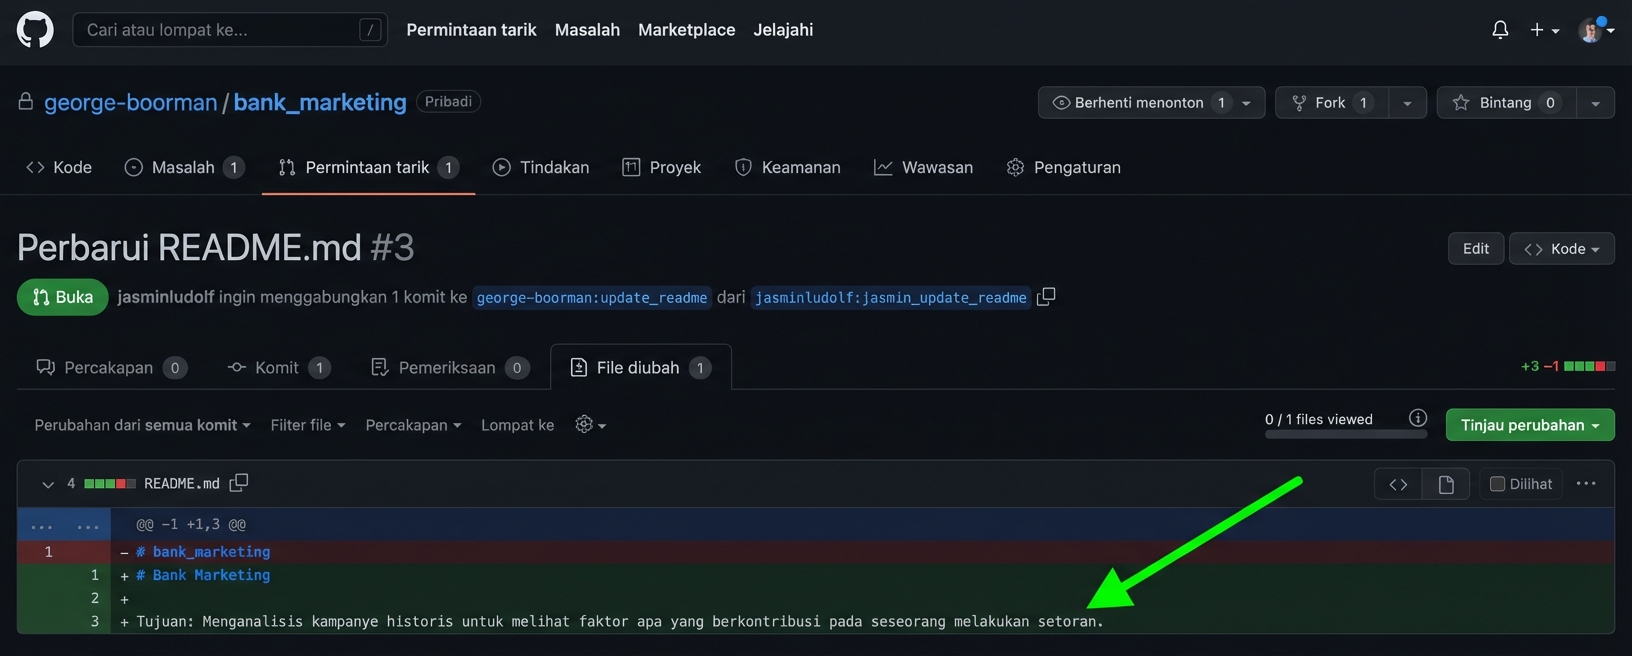Switch to the Tindakan tab

pos(541,167)
